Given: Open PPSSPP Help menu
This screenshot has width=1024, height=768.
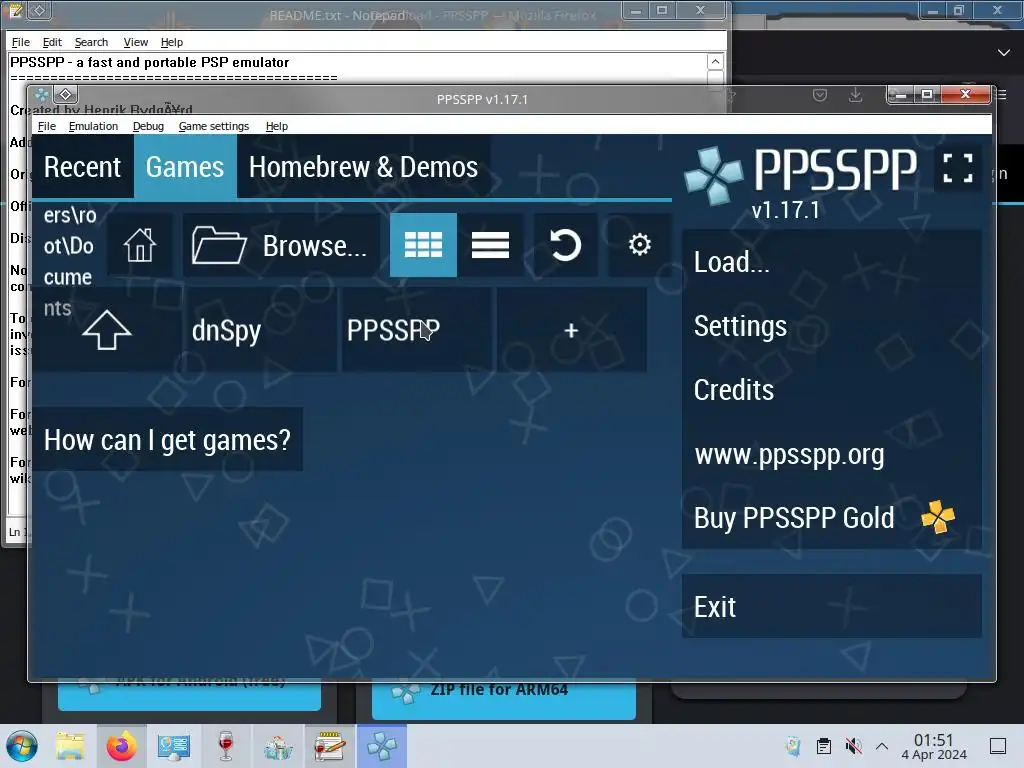Looking at the screenshot, I should pyautogui.click(x=277, y=126).
